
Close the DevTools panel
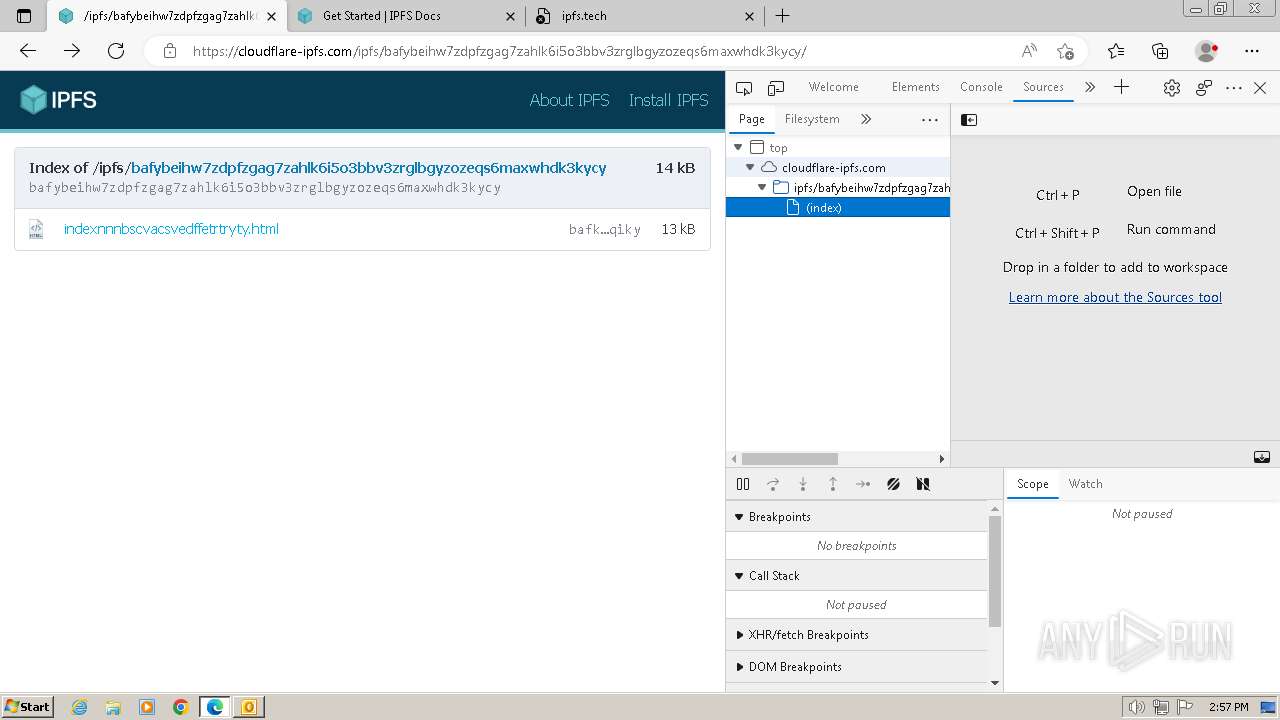coord(1260,88)
